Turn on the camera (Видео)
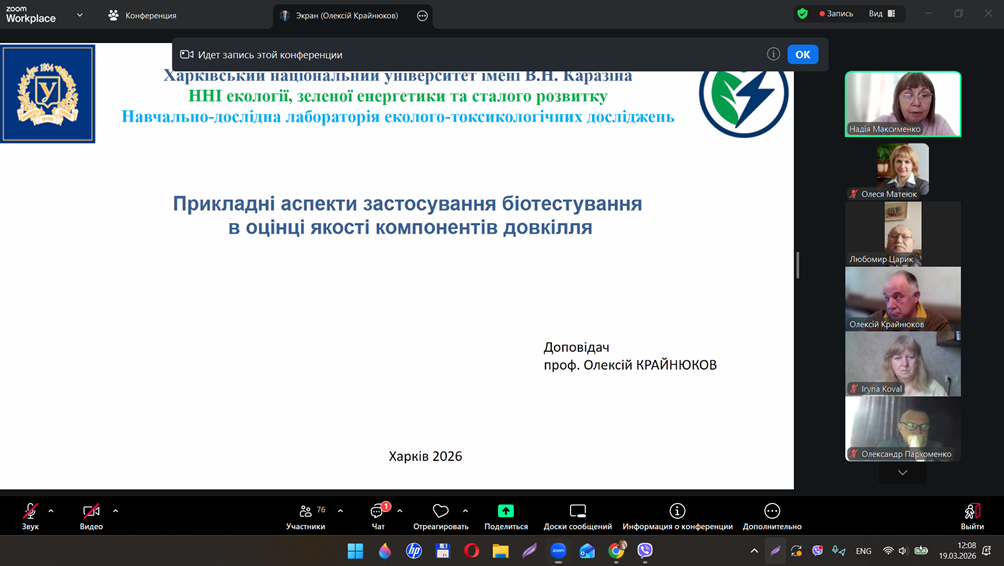This screenshot has height=566, width=1004. (91, 511)
